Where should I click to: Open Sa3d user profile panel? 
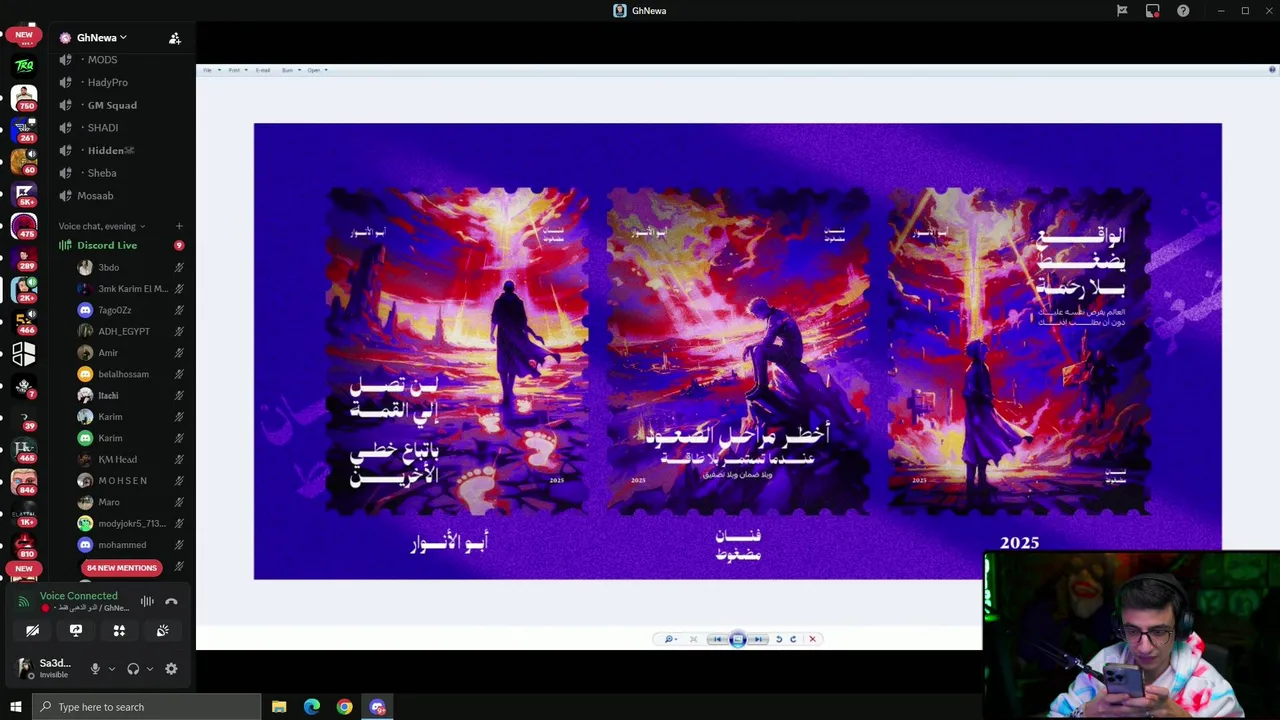click(44, 668)
